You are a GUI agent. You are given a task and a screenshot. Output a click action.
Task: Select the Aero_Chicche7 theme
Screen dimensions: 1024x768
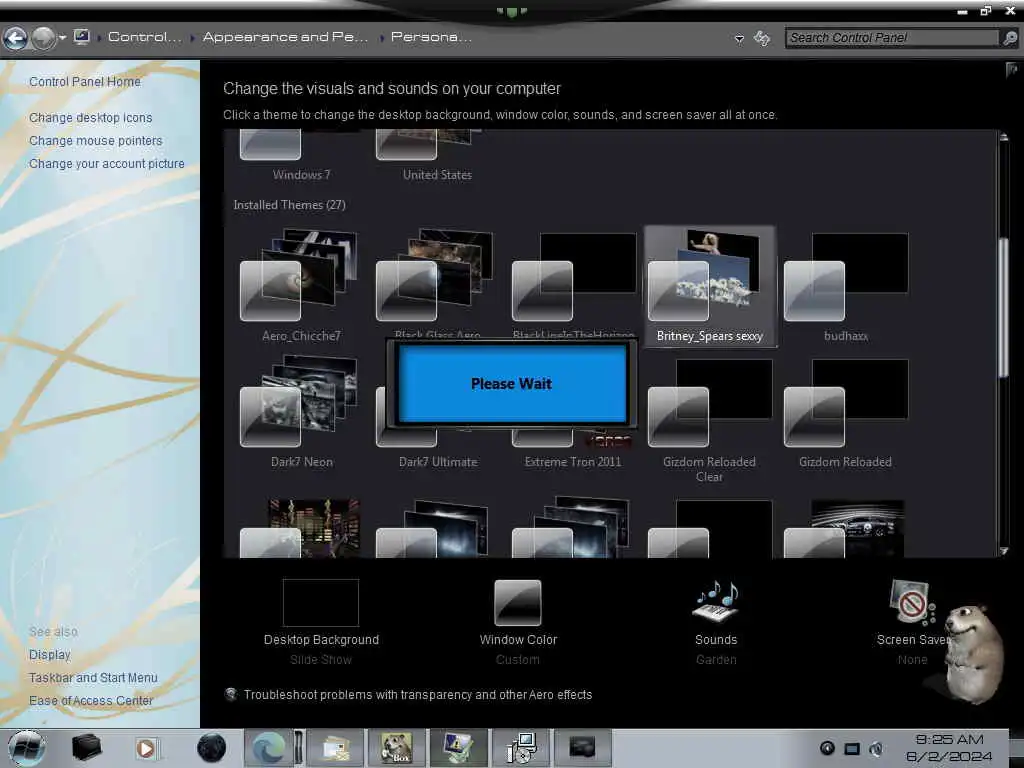point(301,285)
